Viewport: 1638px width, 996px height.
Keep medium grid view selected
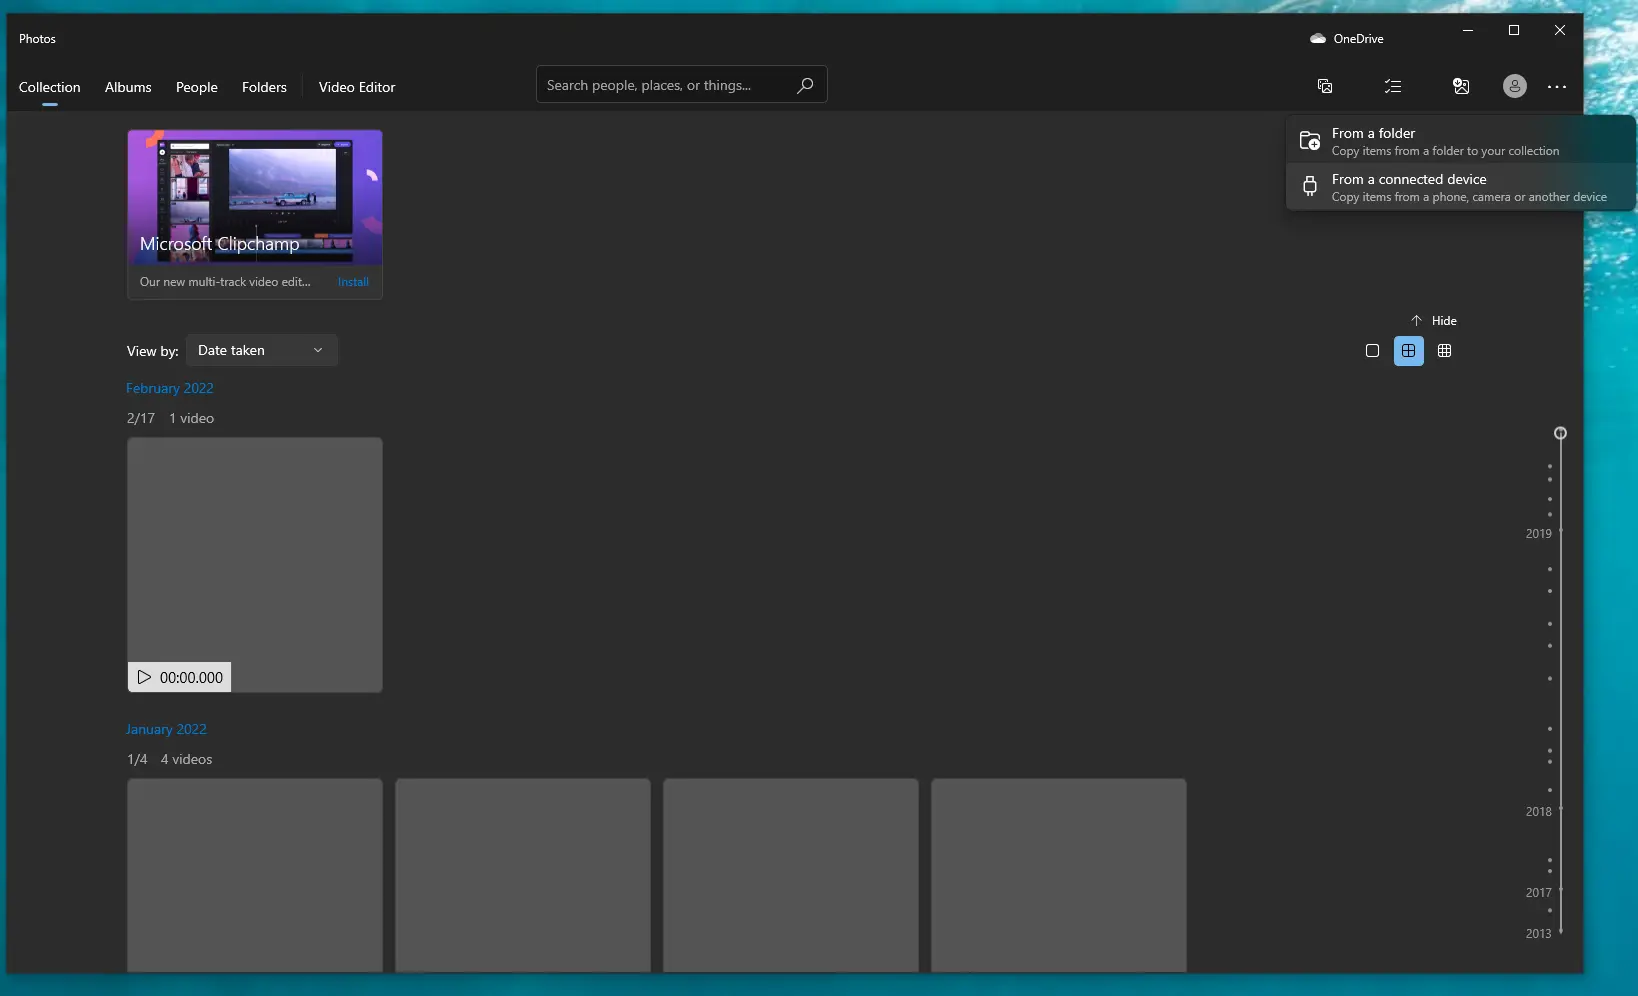[1408, 351]
